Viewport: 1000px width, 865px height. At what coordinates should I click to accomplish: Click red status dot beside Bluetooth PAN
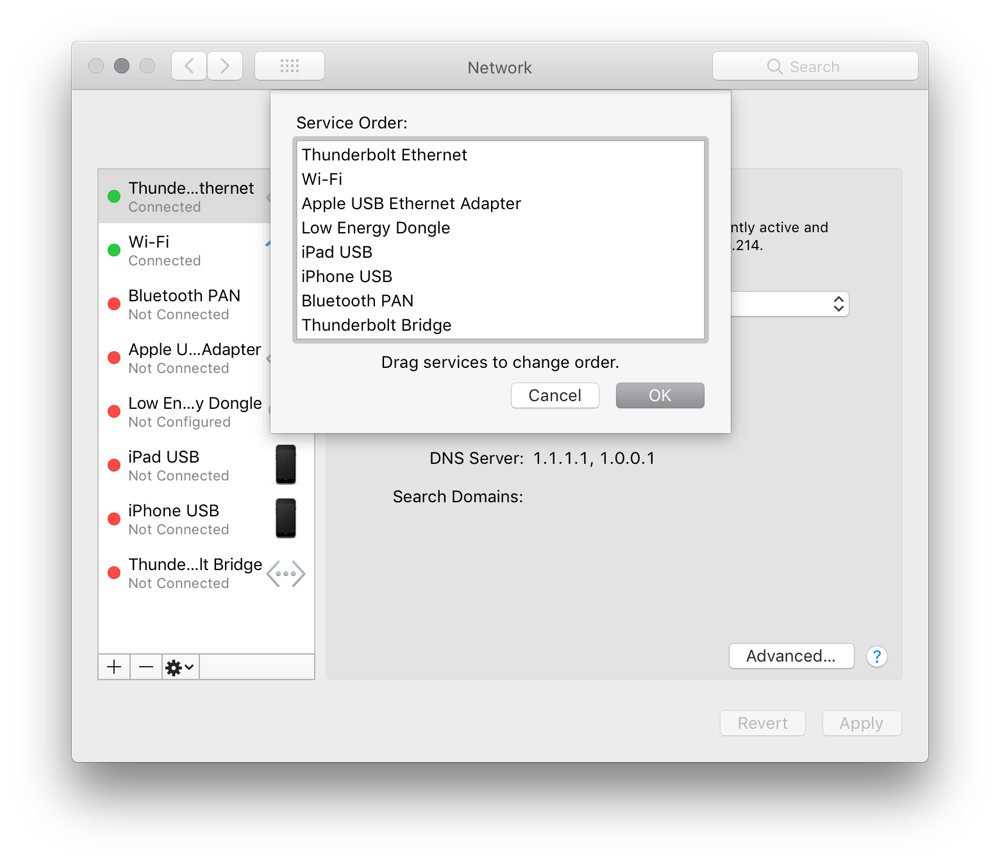point(114,304)
